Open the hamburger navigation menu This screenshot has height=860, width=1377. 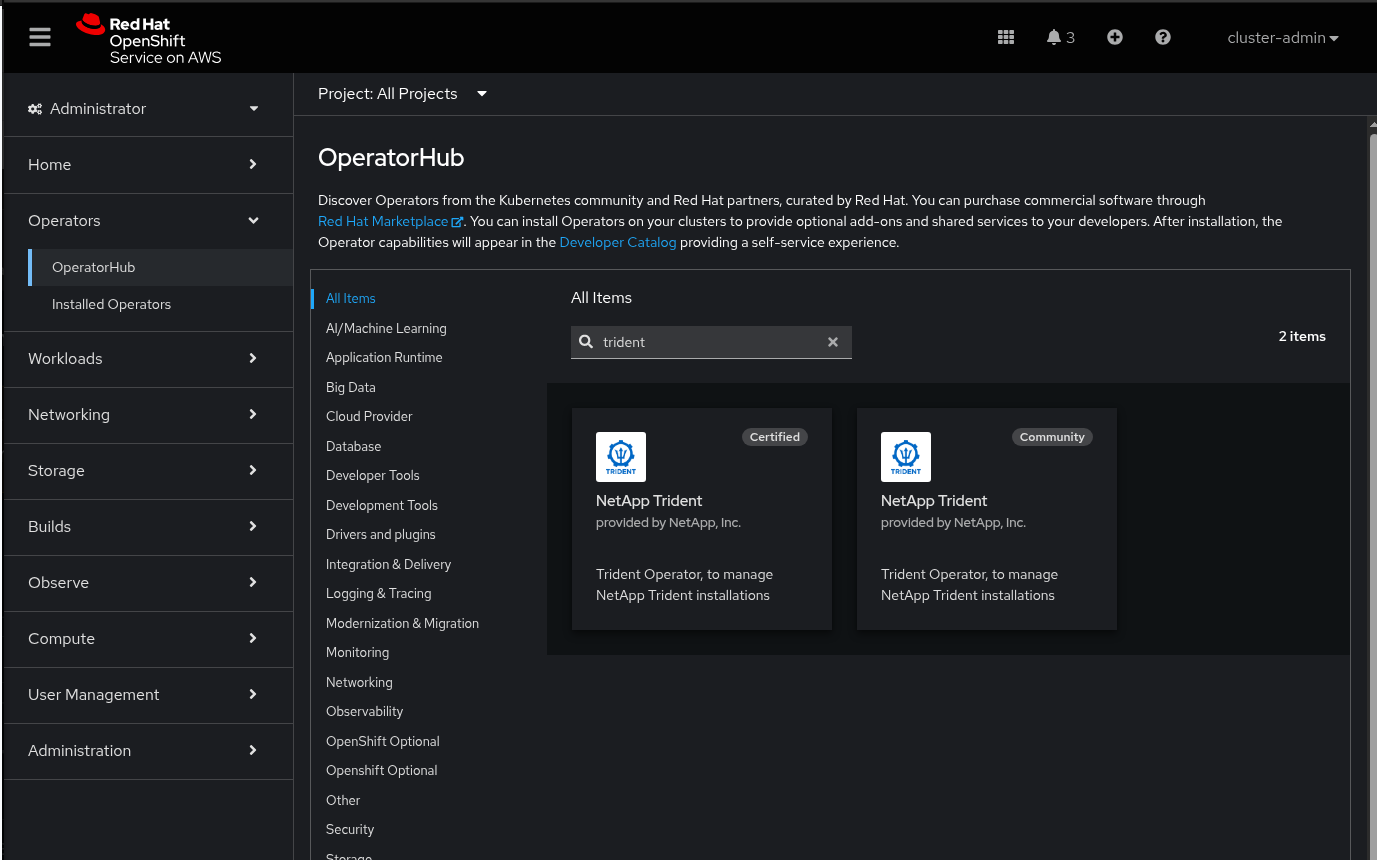[x=40, y=37]
